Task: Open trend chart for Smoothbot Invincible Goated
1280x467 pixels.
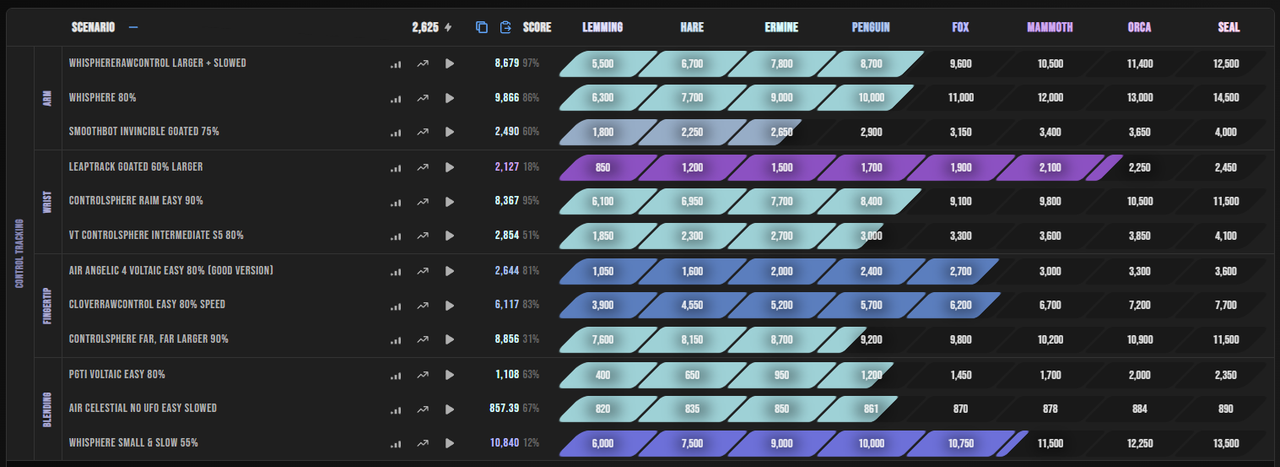Action: click(x=423, y=132)
